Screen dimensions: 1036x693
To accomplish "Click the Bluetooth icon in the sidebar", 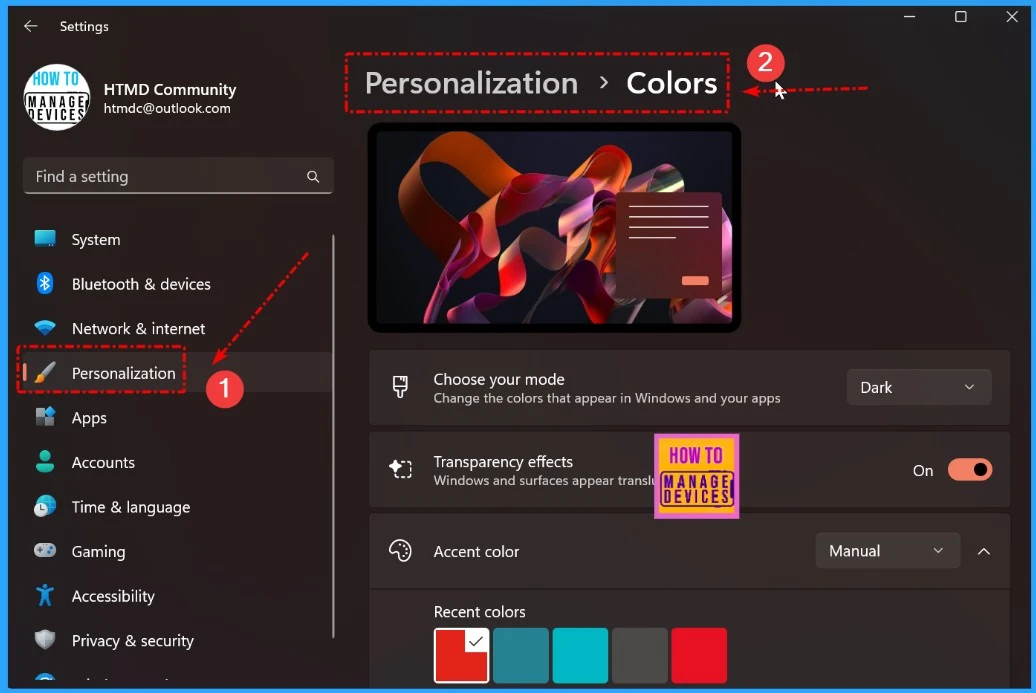I will click(x=45, y=283).
